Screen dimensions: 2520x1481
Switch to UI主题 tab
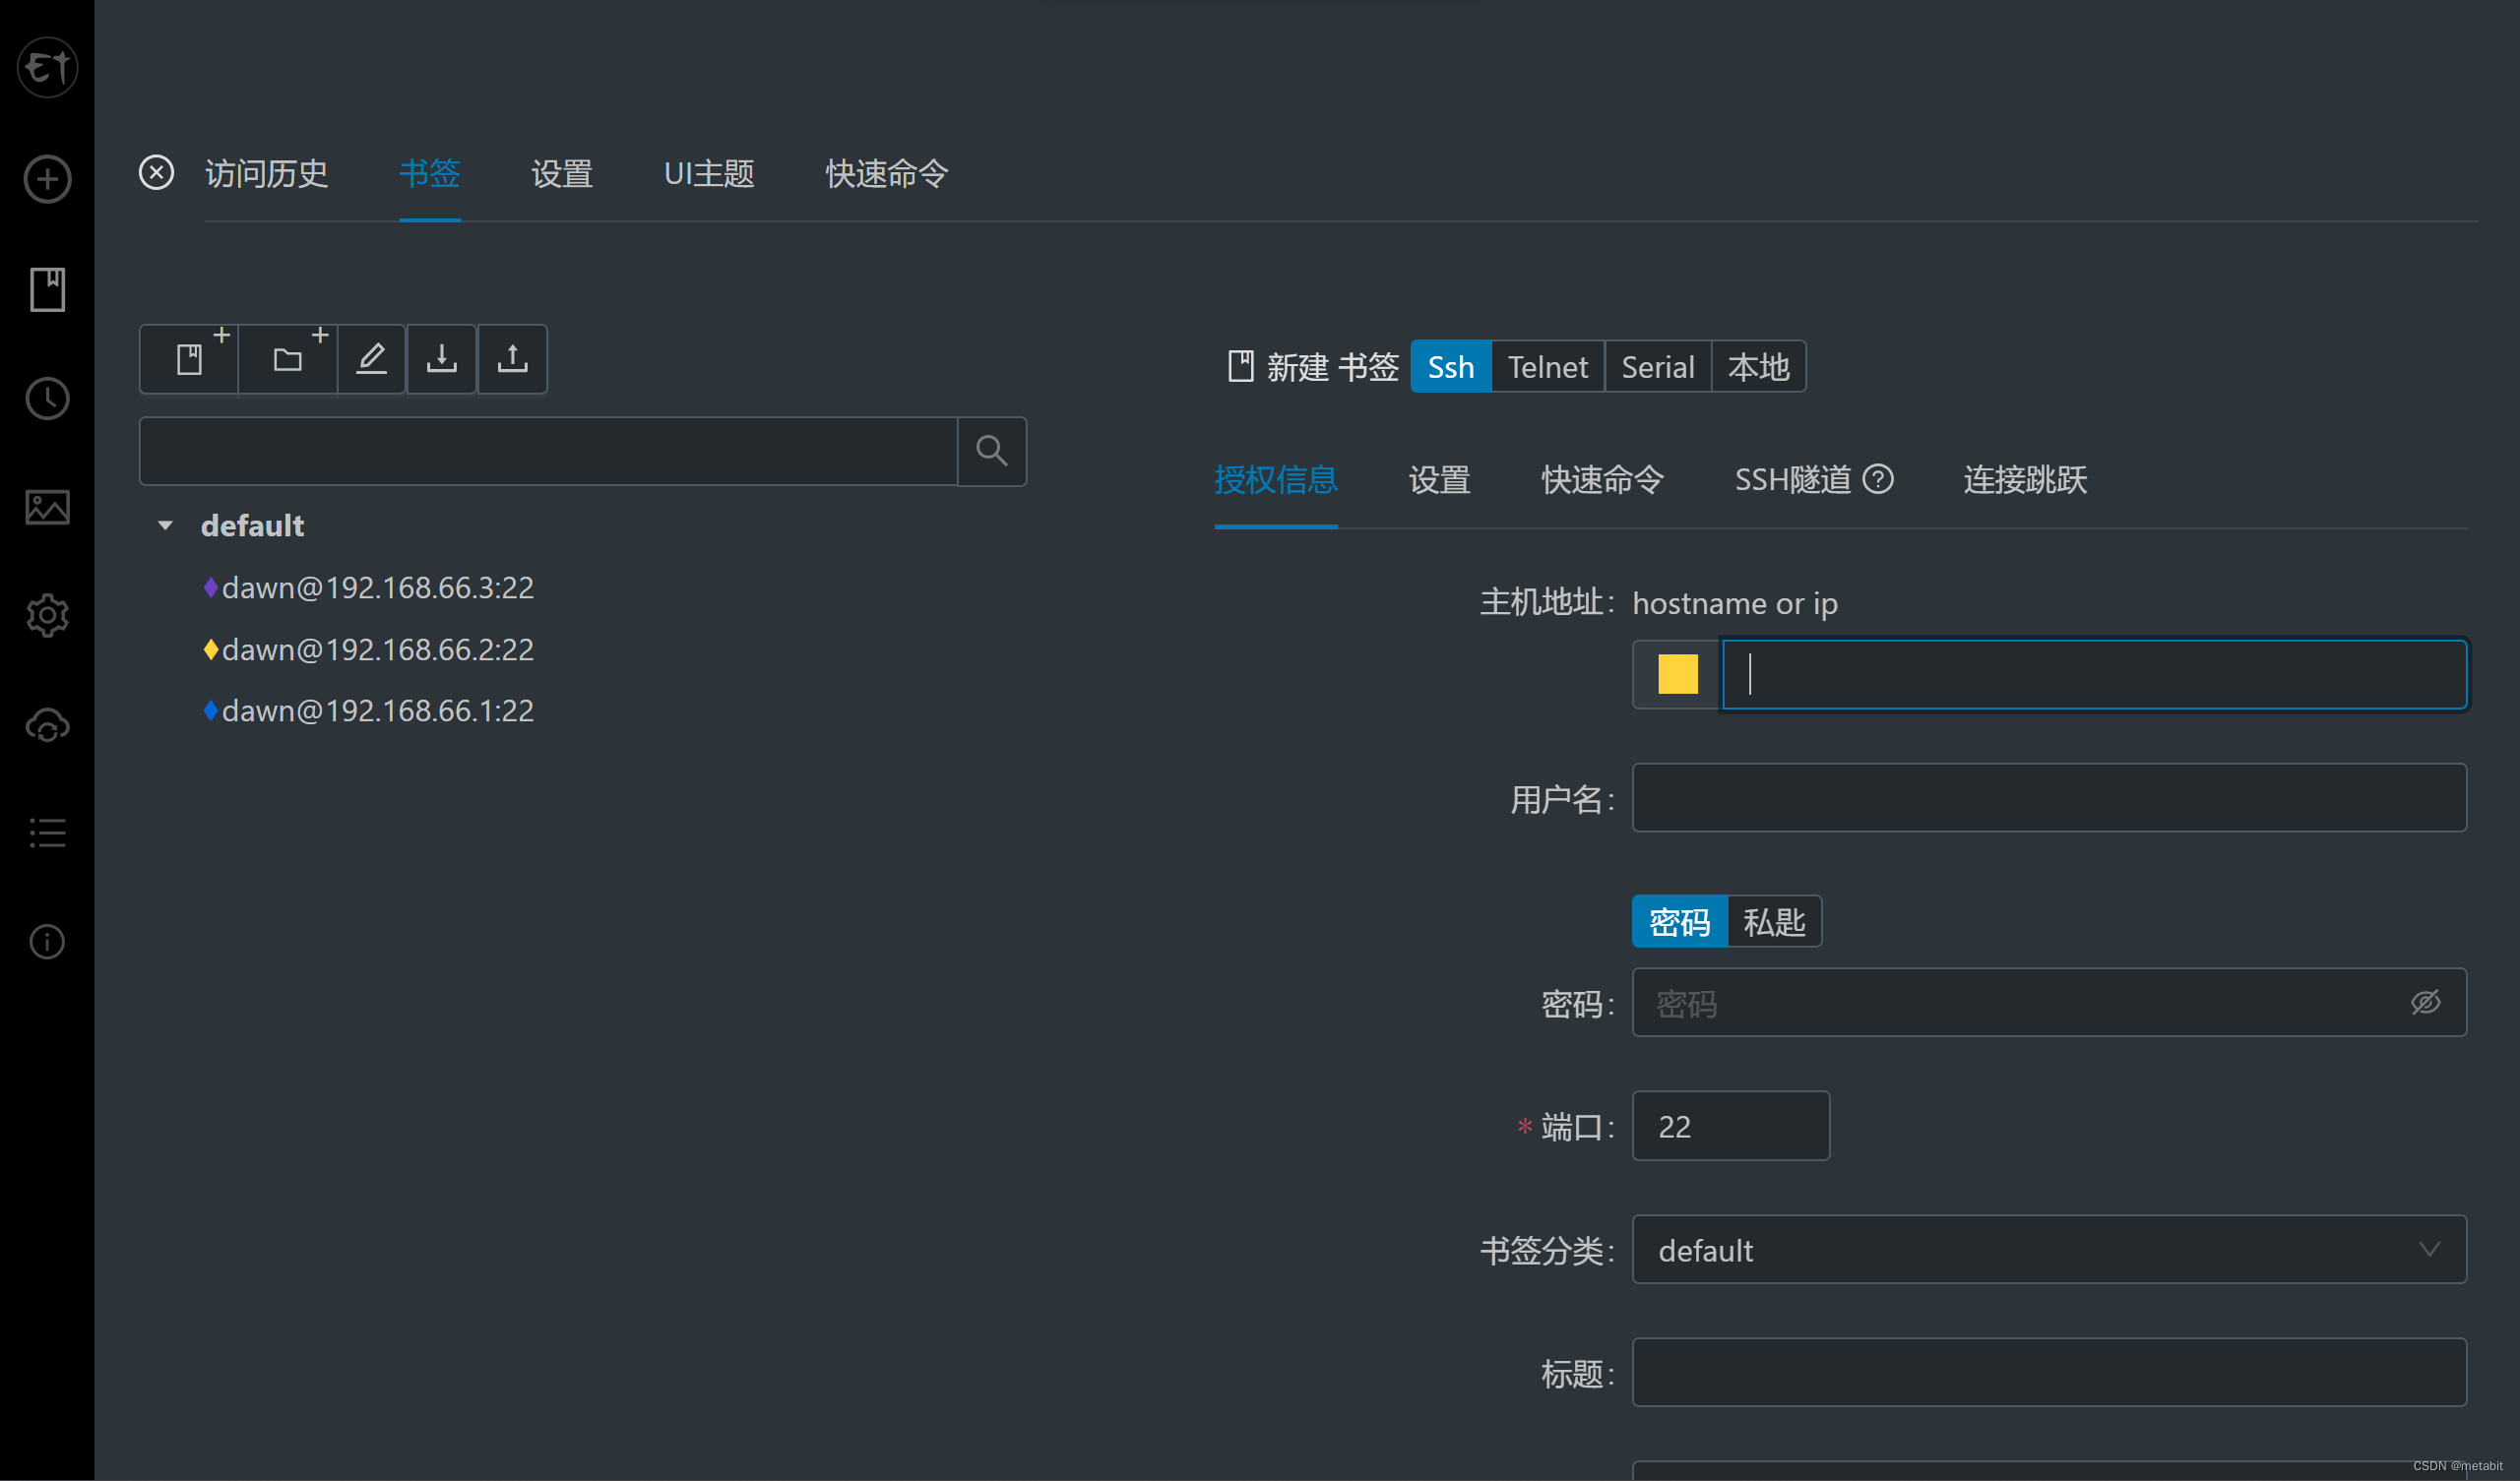coord(709,174)
